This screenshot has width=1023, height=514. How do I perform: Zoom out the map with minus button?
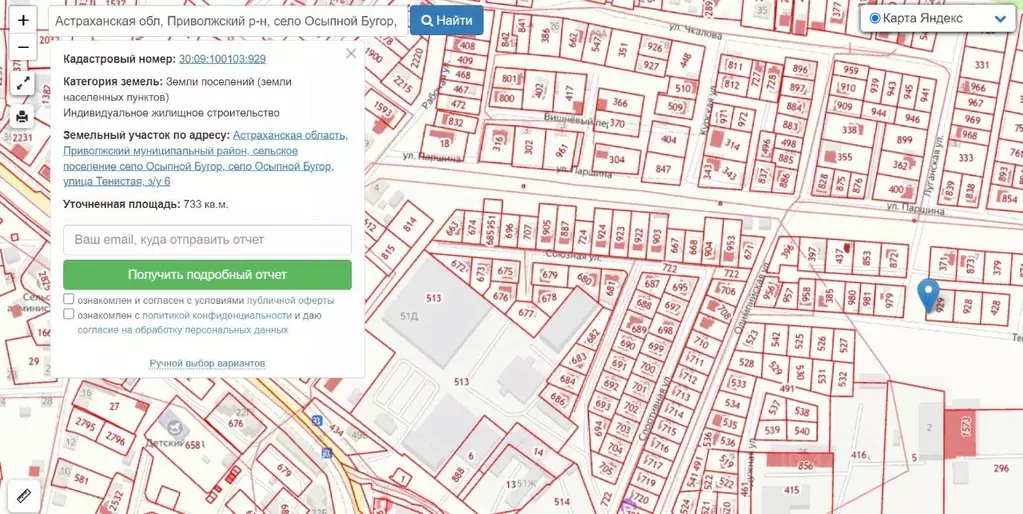[23, 47]
